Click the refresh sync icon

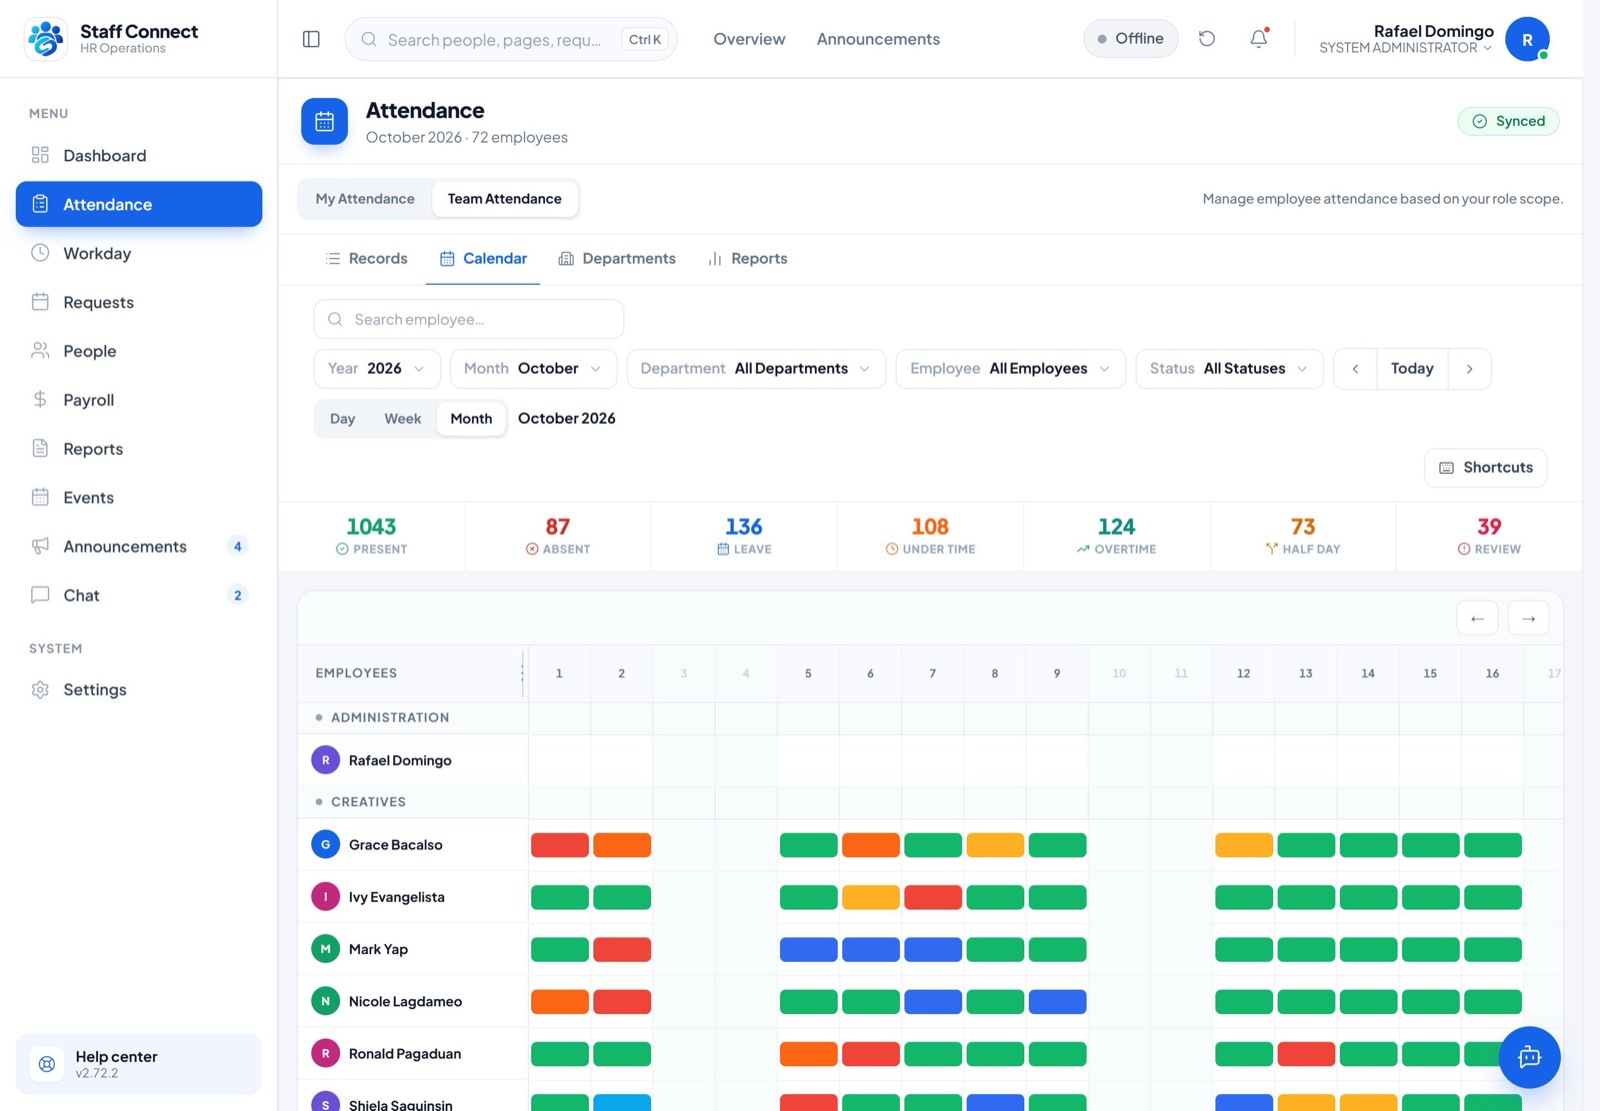(x=1207, y=39)
